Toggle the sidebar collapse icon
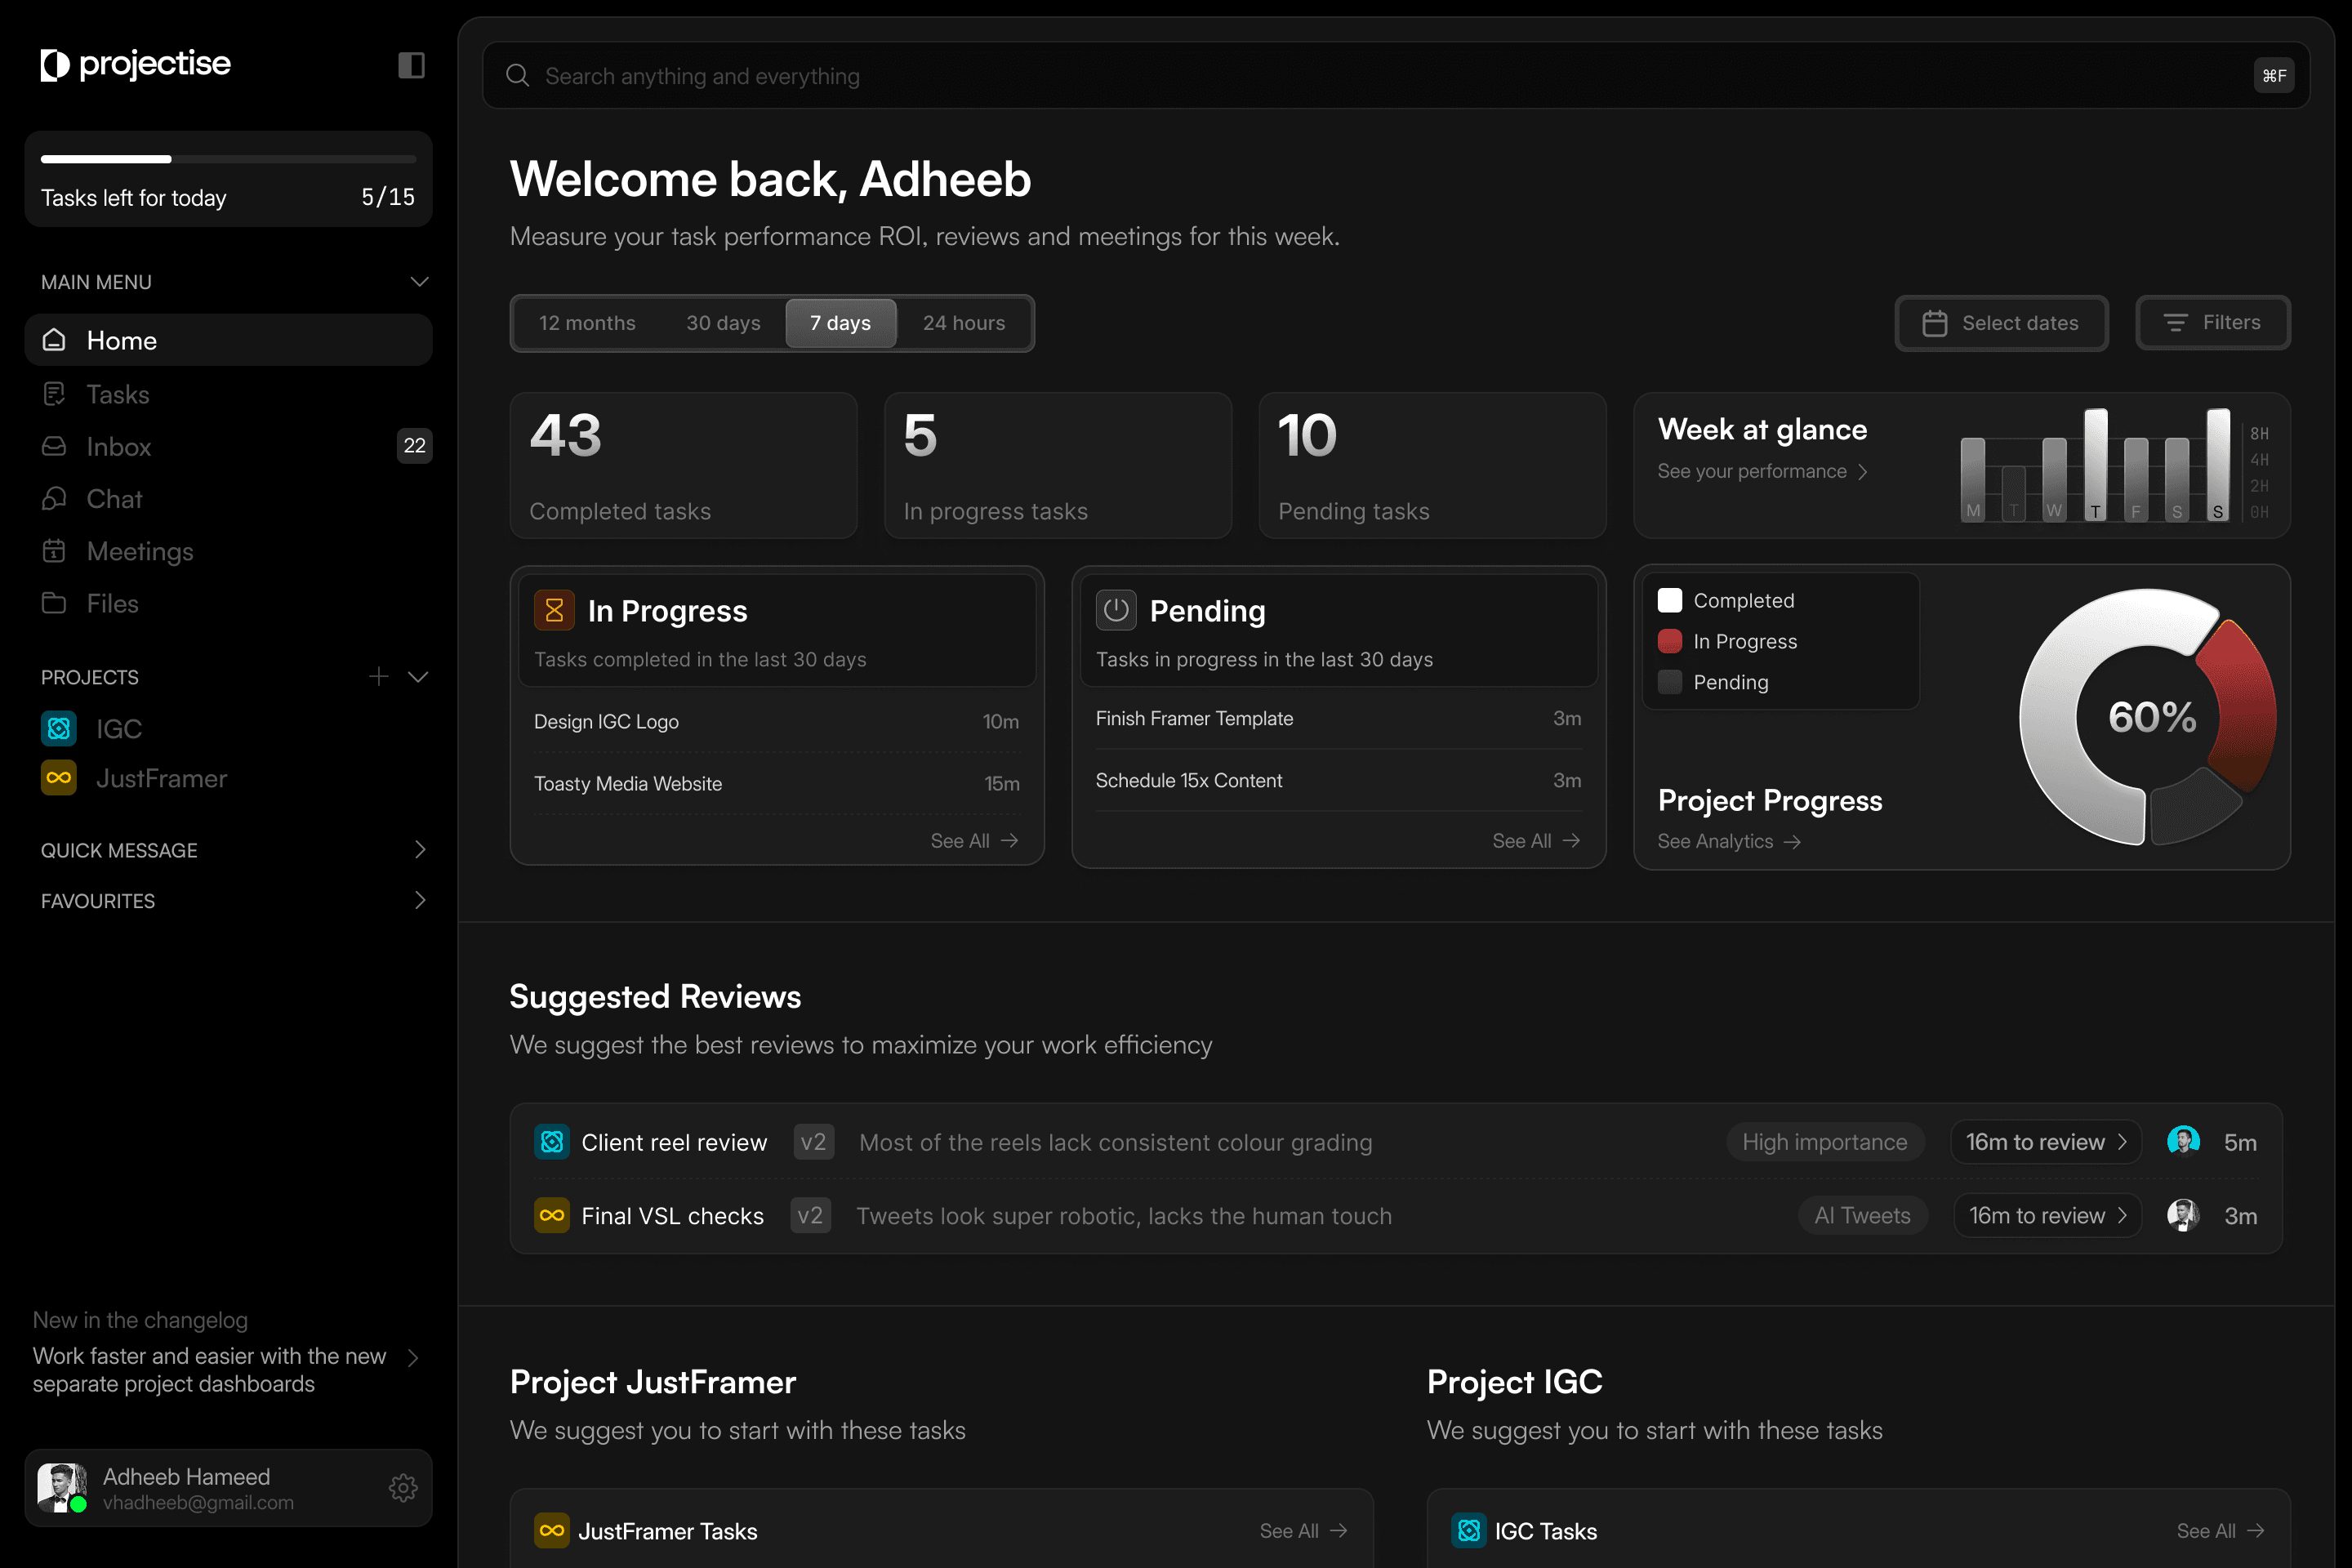This screenshot has width=2352, height=1568. (411, 65)
